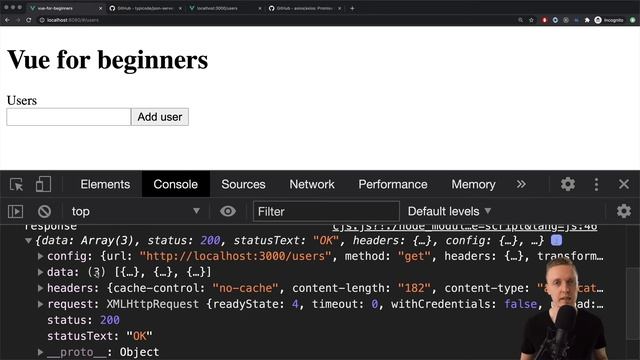Toggle the device toolbar icon
Viewport: 640px width, 360px height.
coord(43,184)
